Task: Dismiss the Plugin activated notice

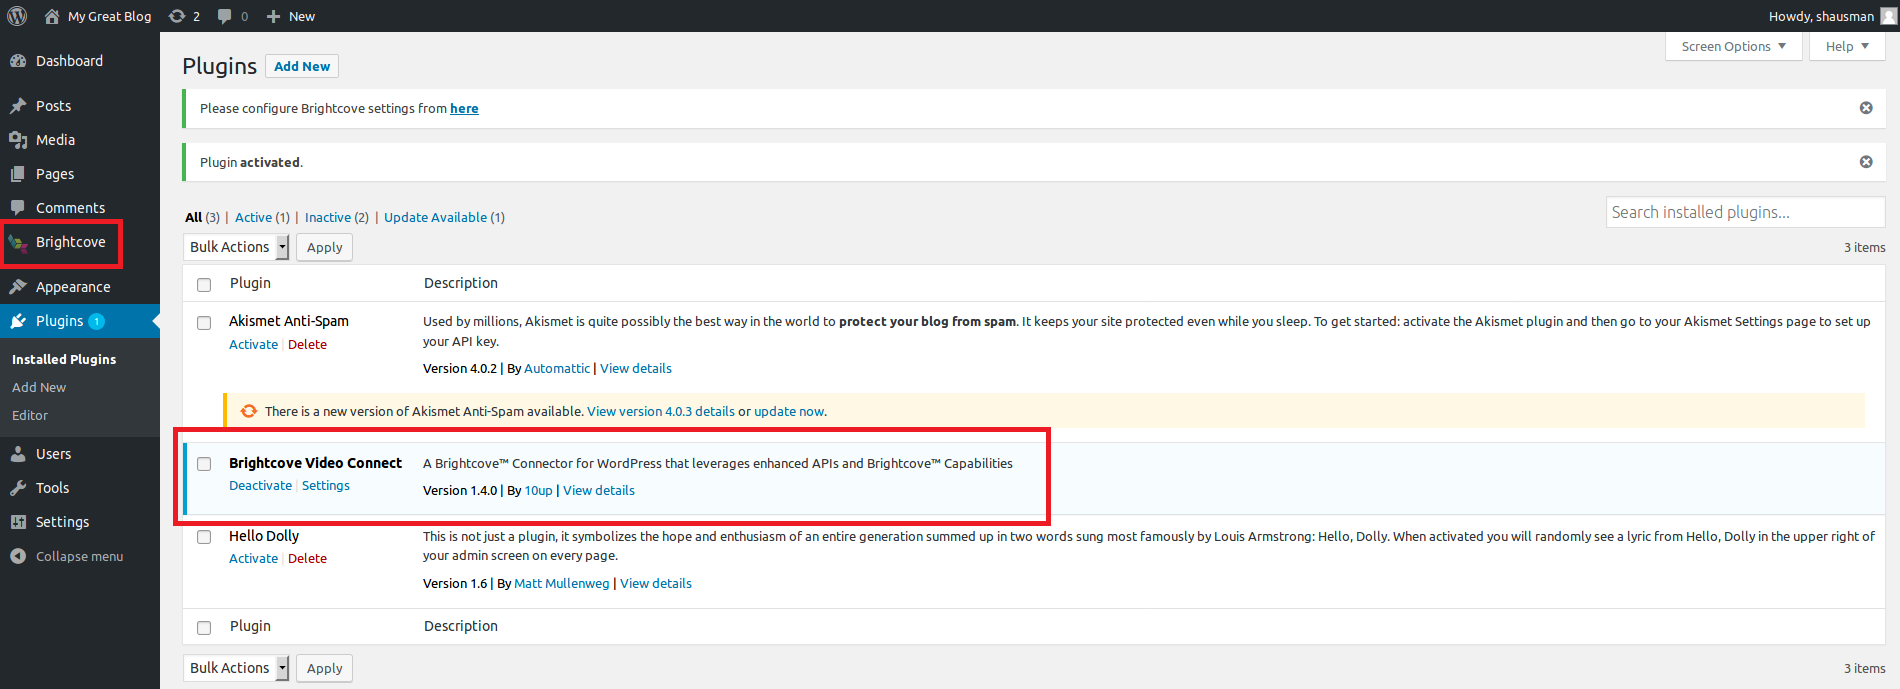Action: 1865,162
